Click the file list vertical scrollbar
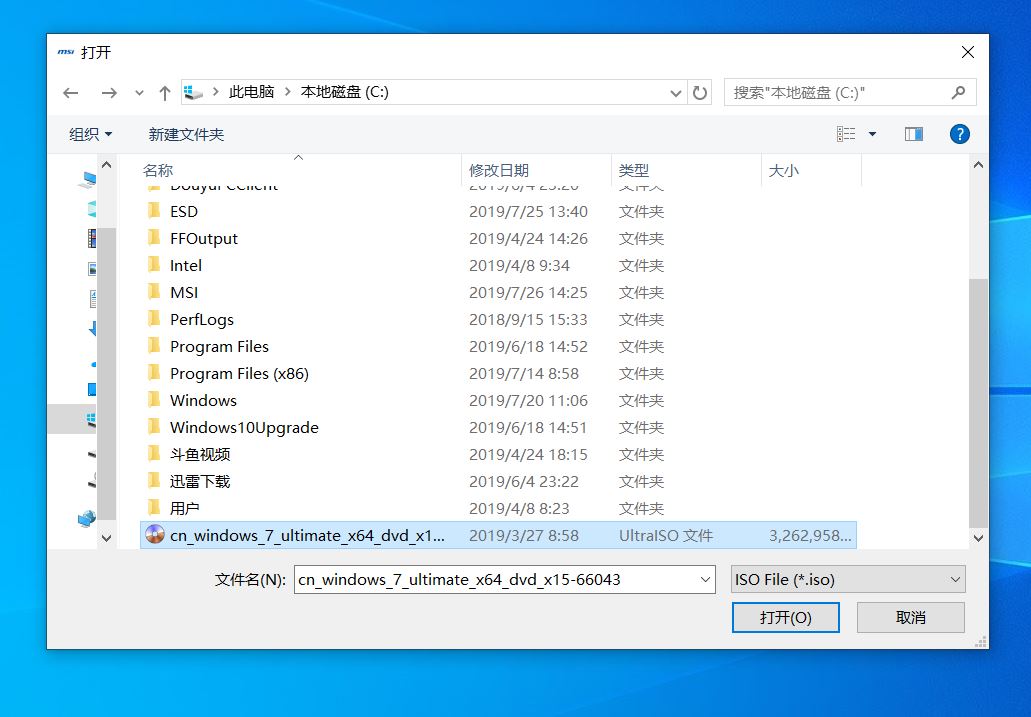1031x717 pixels. tap(978, 400)
